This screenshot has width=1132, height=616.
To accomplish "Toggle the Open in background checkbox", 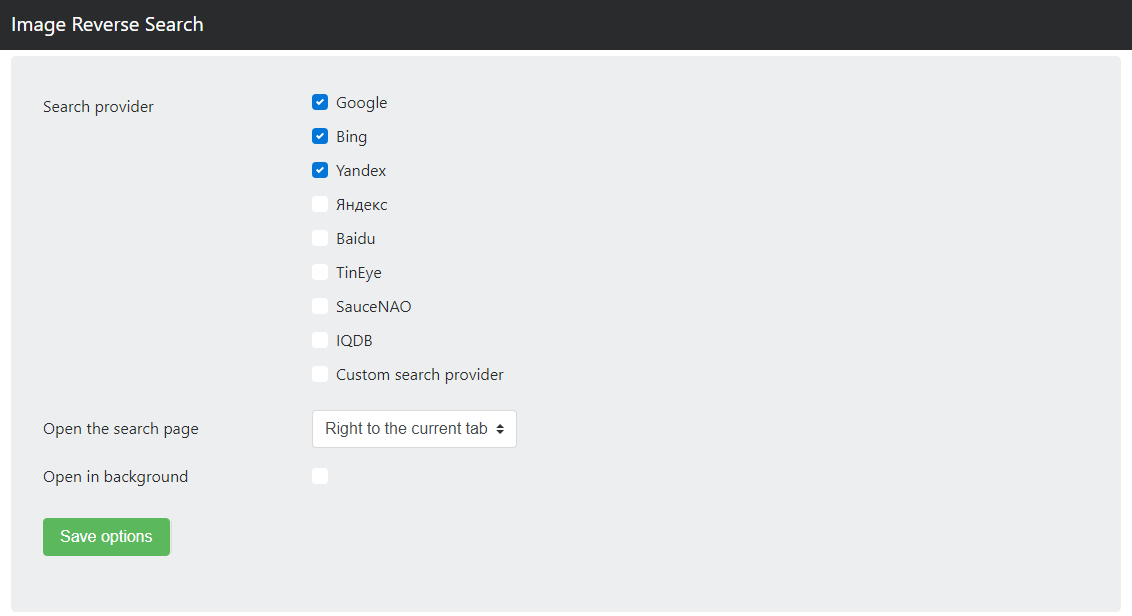I will (320, 476).
